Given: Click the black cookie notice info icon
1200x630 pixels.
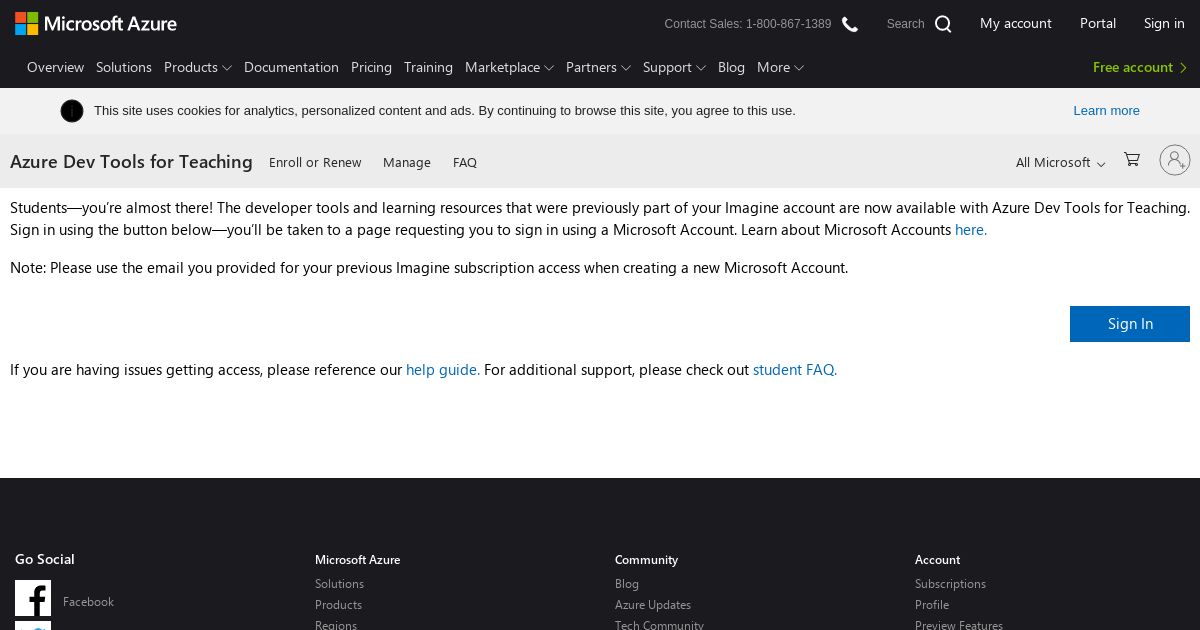Looking at the screenshot, I should pos(72,111).
